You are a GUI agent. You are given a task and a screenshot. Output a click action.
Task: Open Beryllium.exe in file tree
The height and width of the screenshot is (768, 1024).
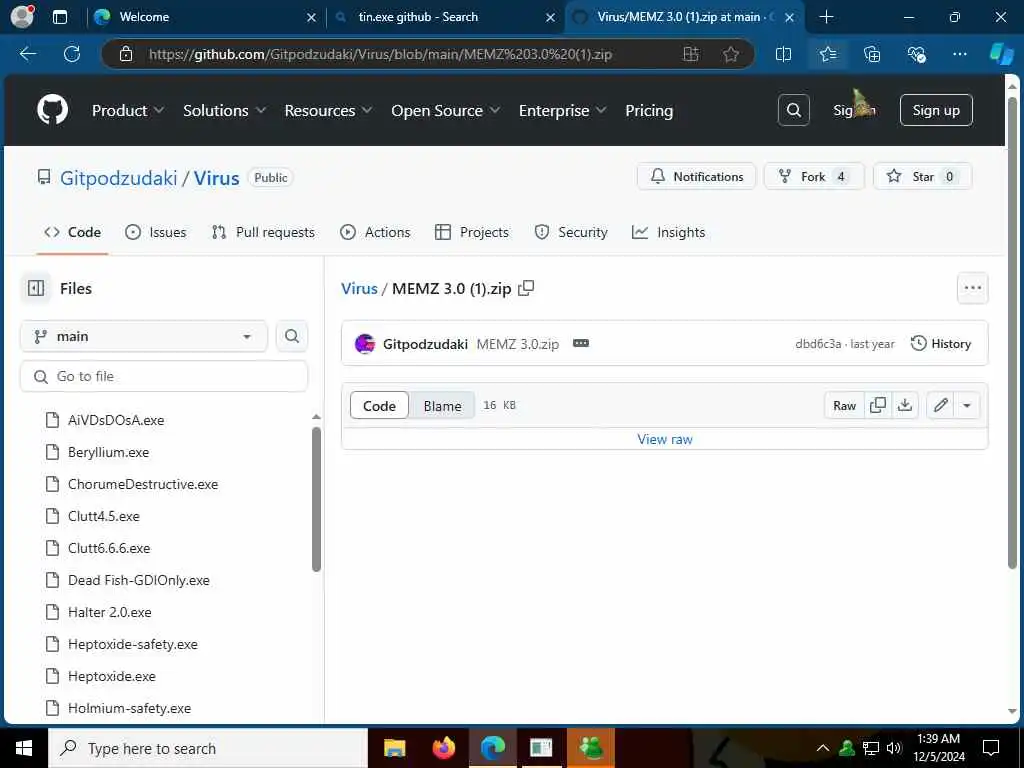(x=108, y=452)
